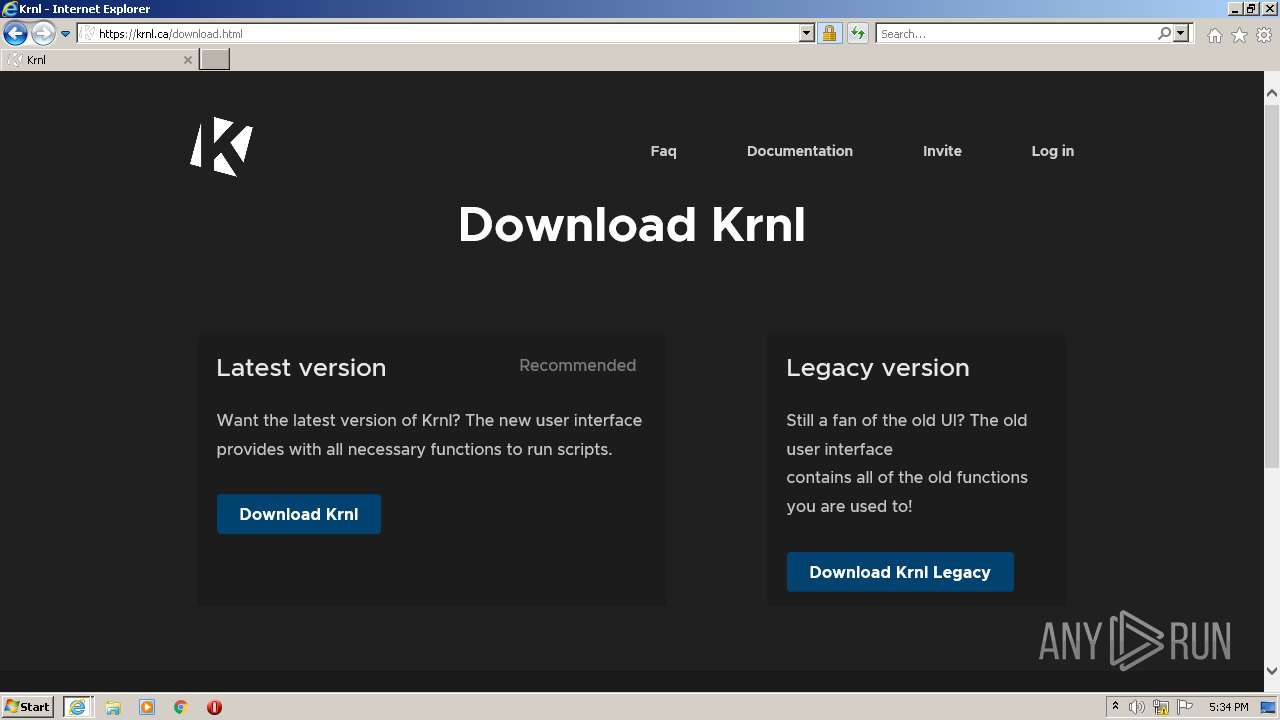The width and height of the screenshot is (1280, 720).
Task: Click the security lock icon
Action: point(829,33)
